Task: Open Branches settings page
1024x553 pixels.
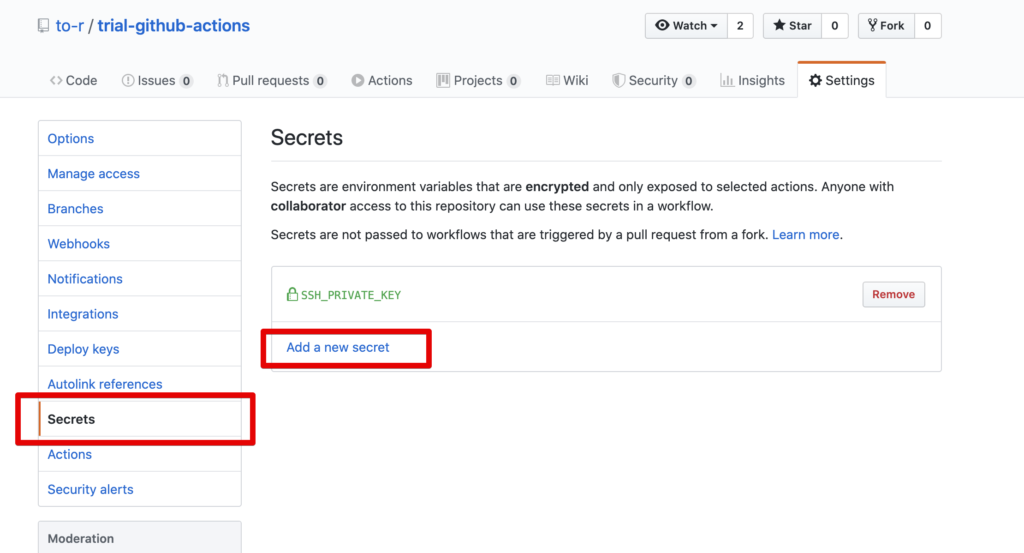Action: 140,209
